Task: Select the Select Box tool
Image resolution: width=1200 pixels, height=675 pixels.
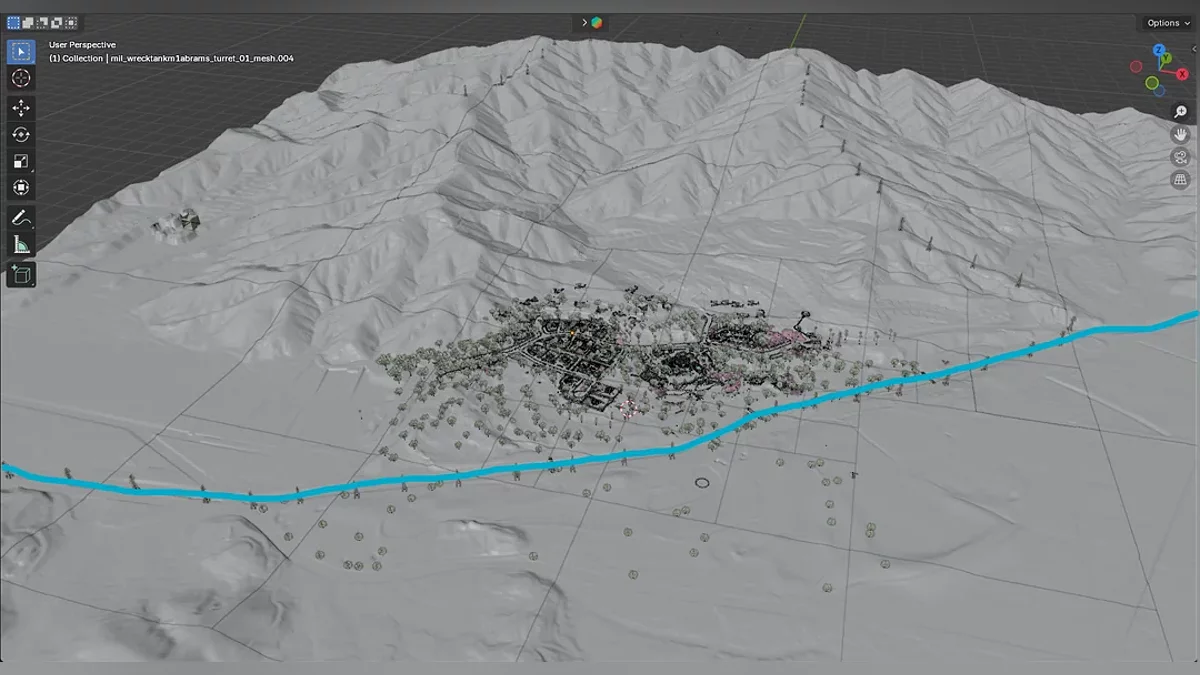Action: [21, 51]
